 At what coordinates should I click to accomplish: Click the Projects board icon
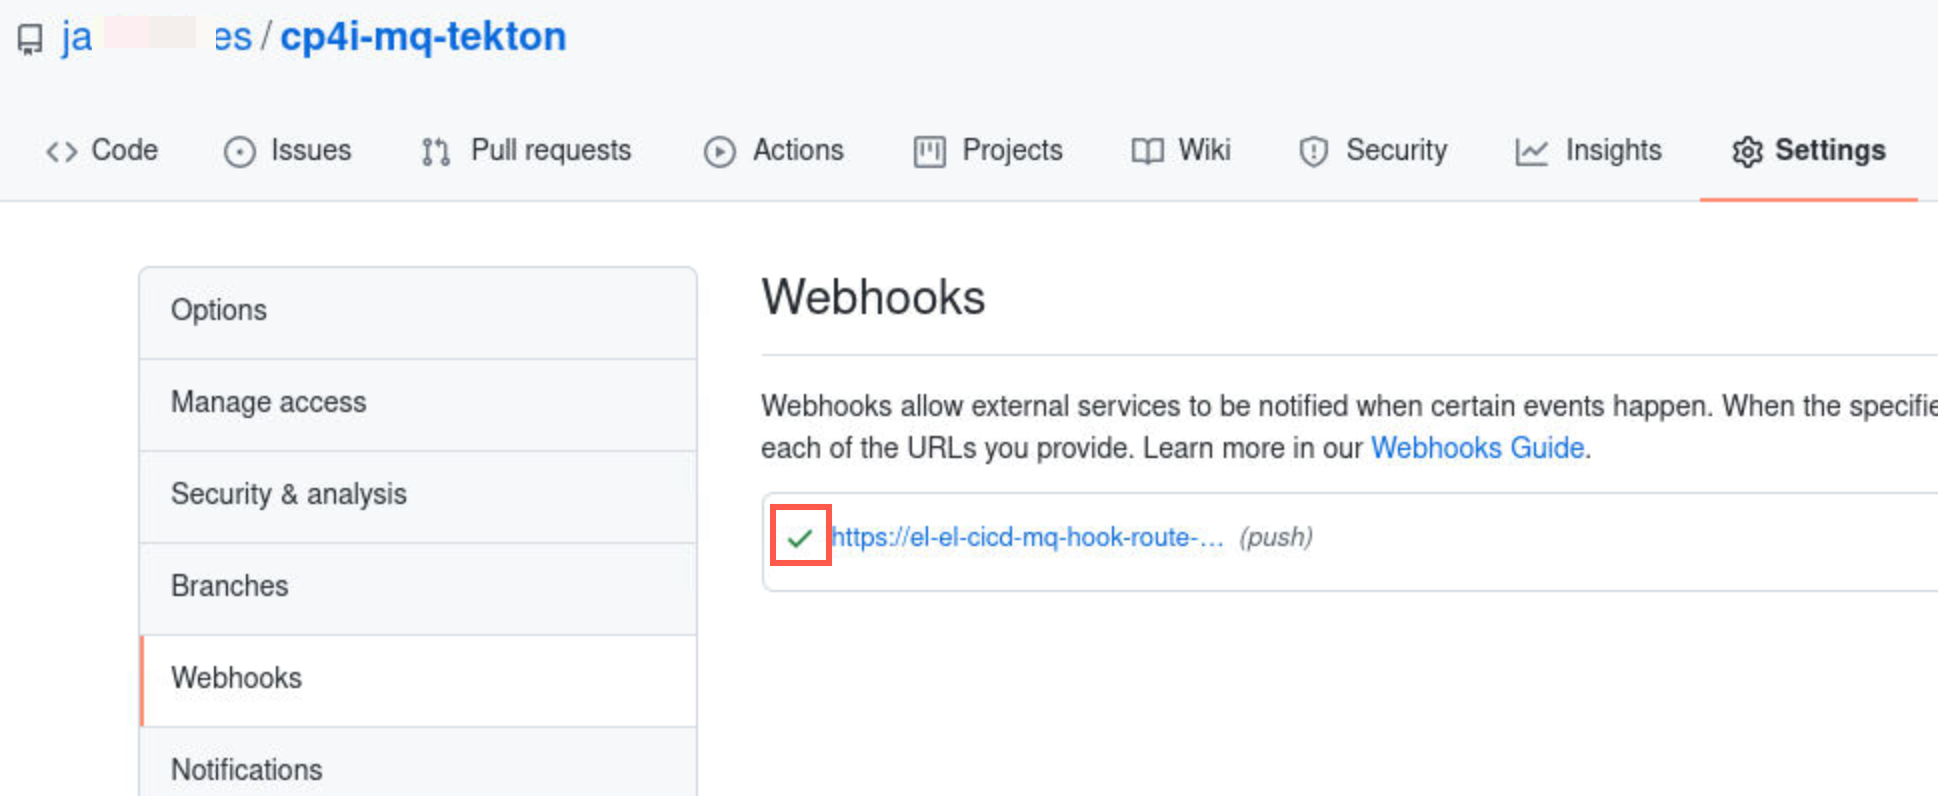(x=929, y=151)
